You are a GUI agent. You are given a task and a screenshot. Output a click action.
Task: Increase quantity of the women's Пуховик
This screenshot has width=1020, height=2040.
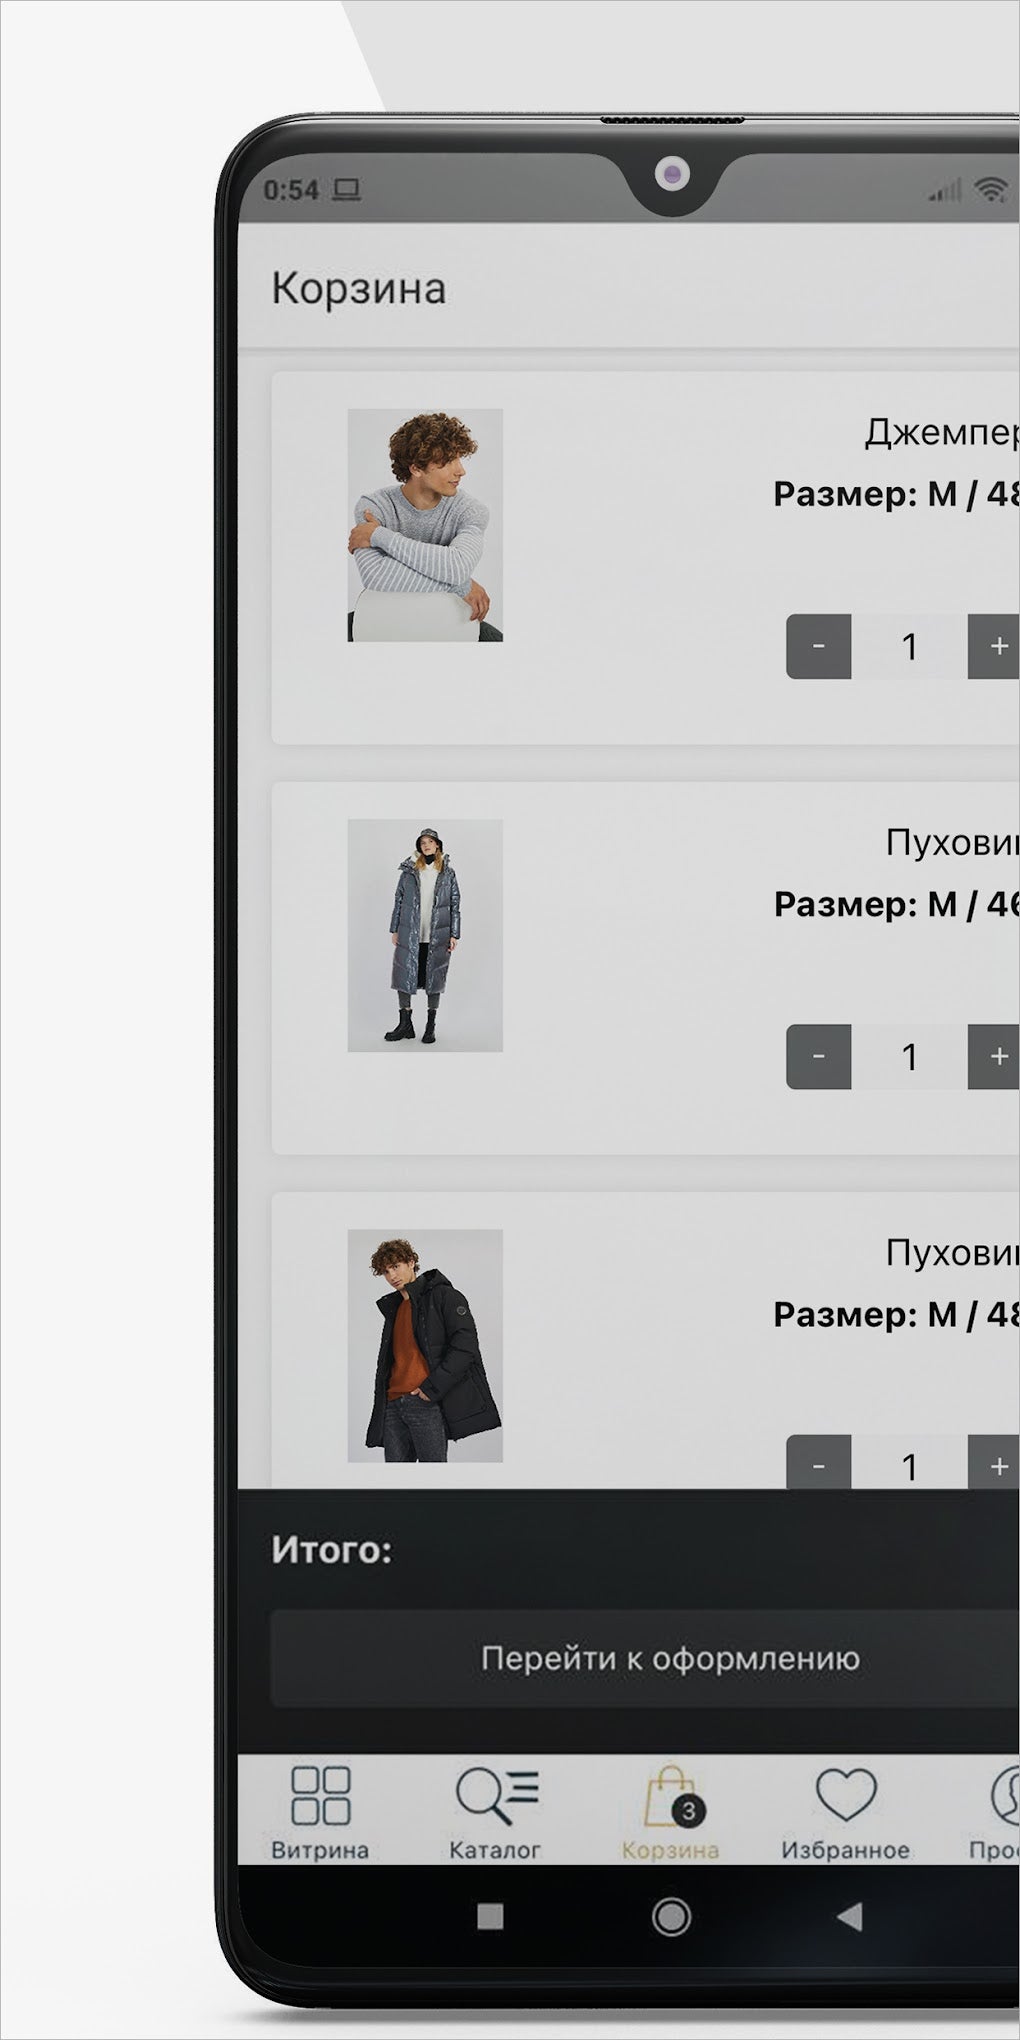coord(994,1057)
